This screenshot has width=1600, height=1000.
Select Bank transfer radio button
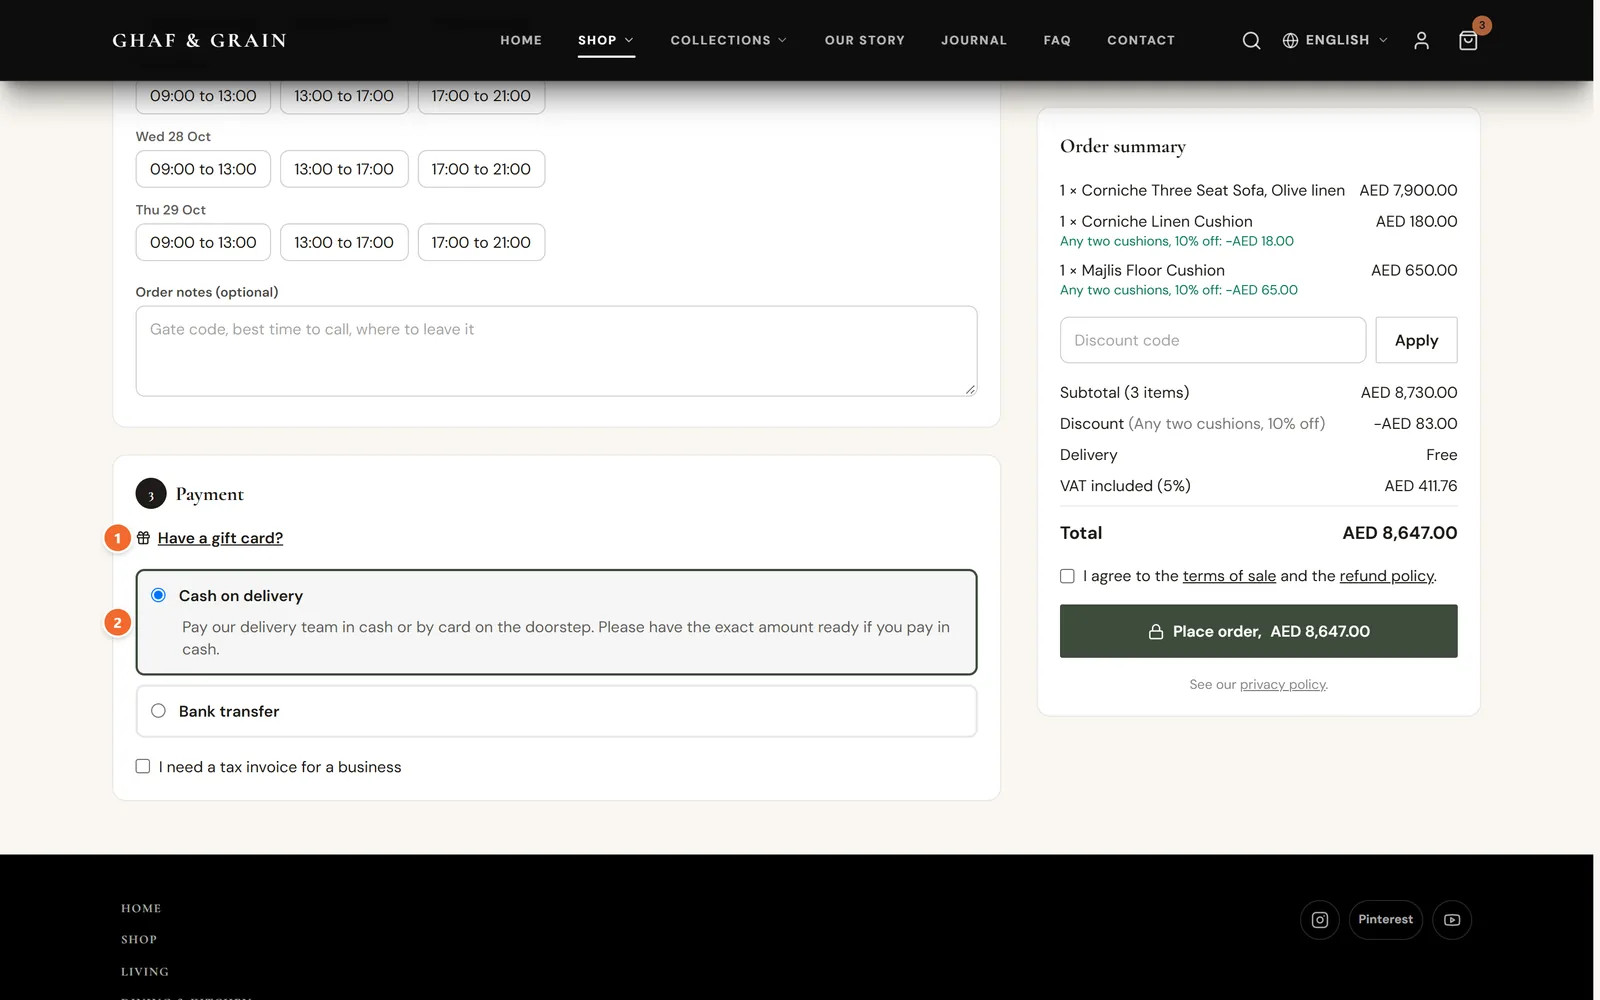[x=158, y=711]
